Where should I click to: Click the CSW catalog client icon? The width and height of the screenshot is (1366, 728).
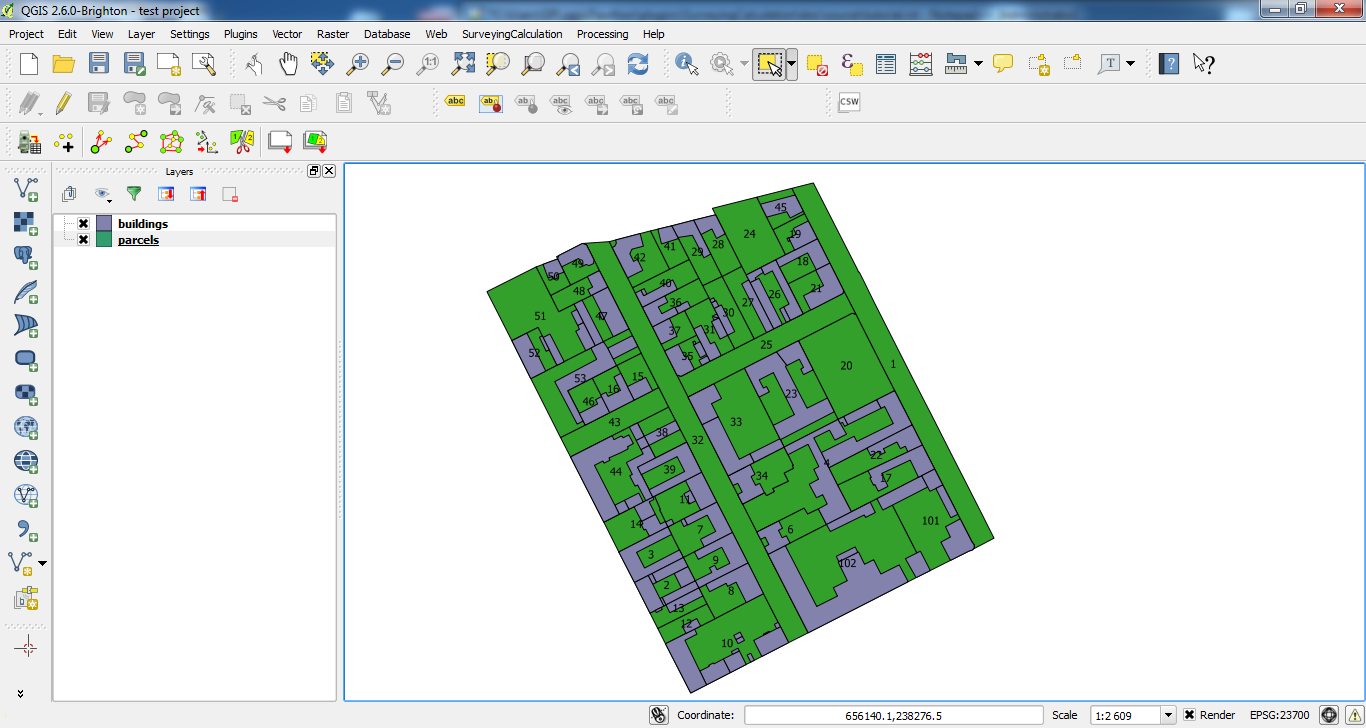click(849, 102)
